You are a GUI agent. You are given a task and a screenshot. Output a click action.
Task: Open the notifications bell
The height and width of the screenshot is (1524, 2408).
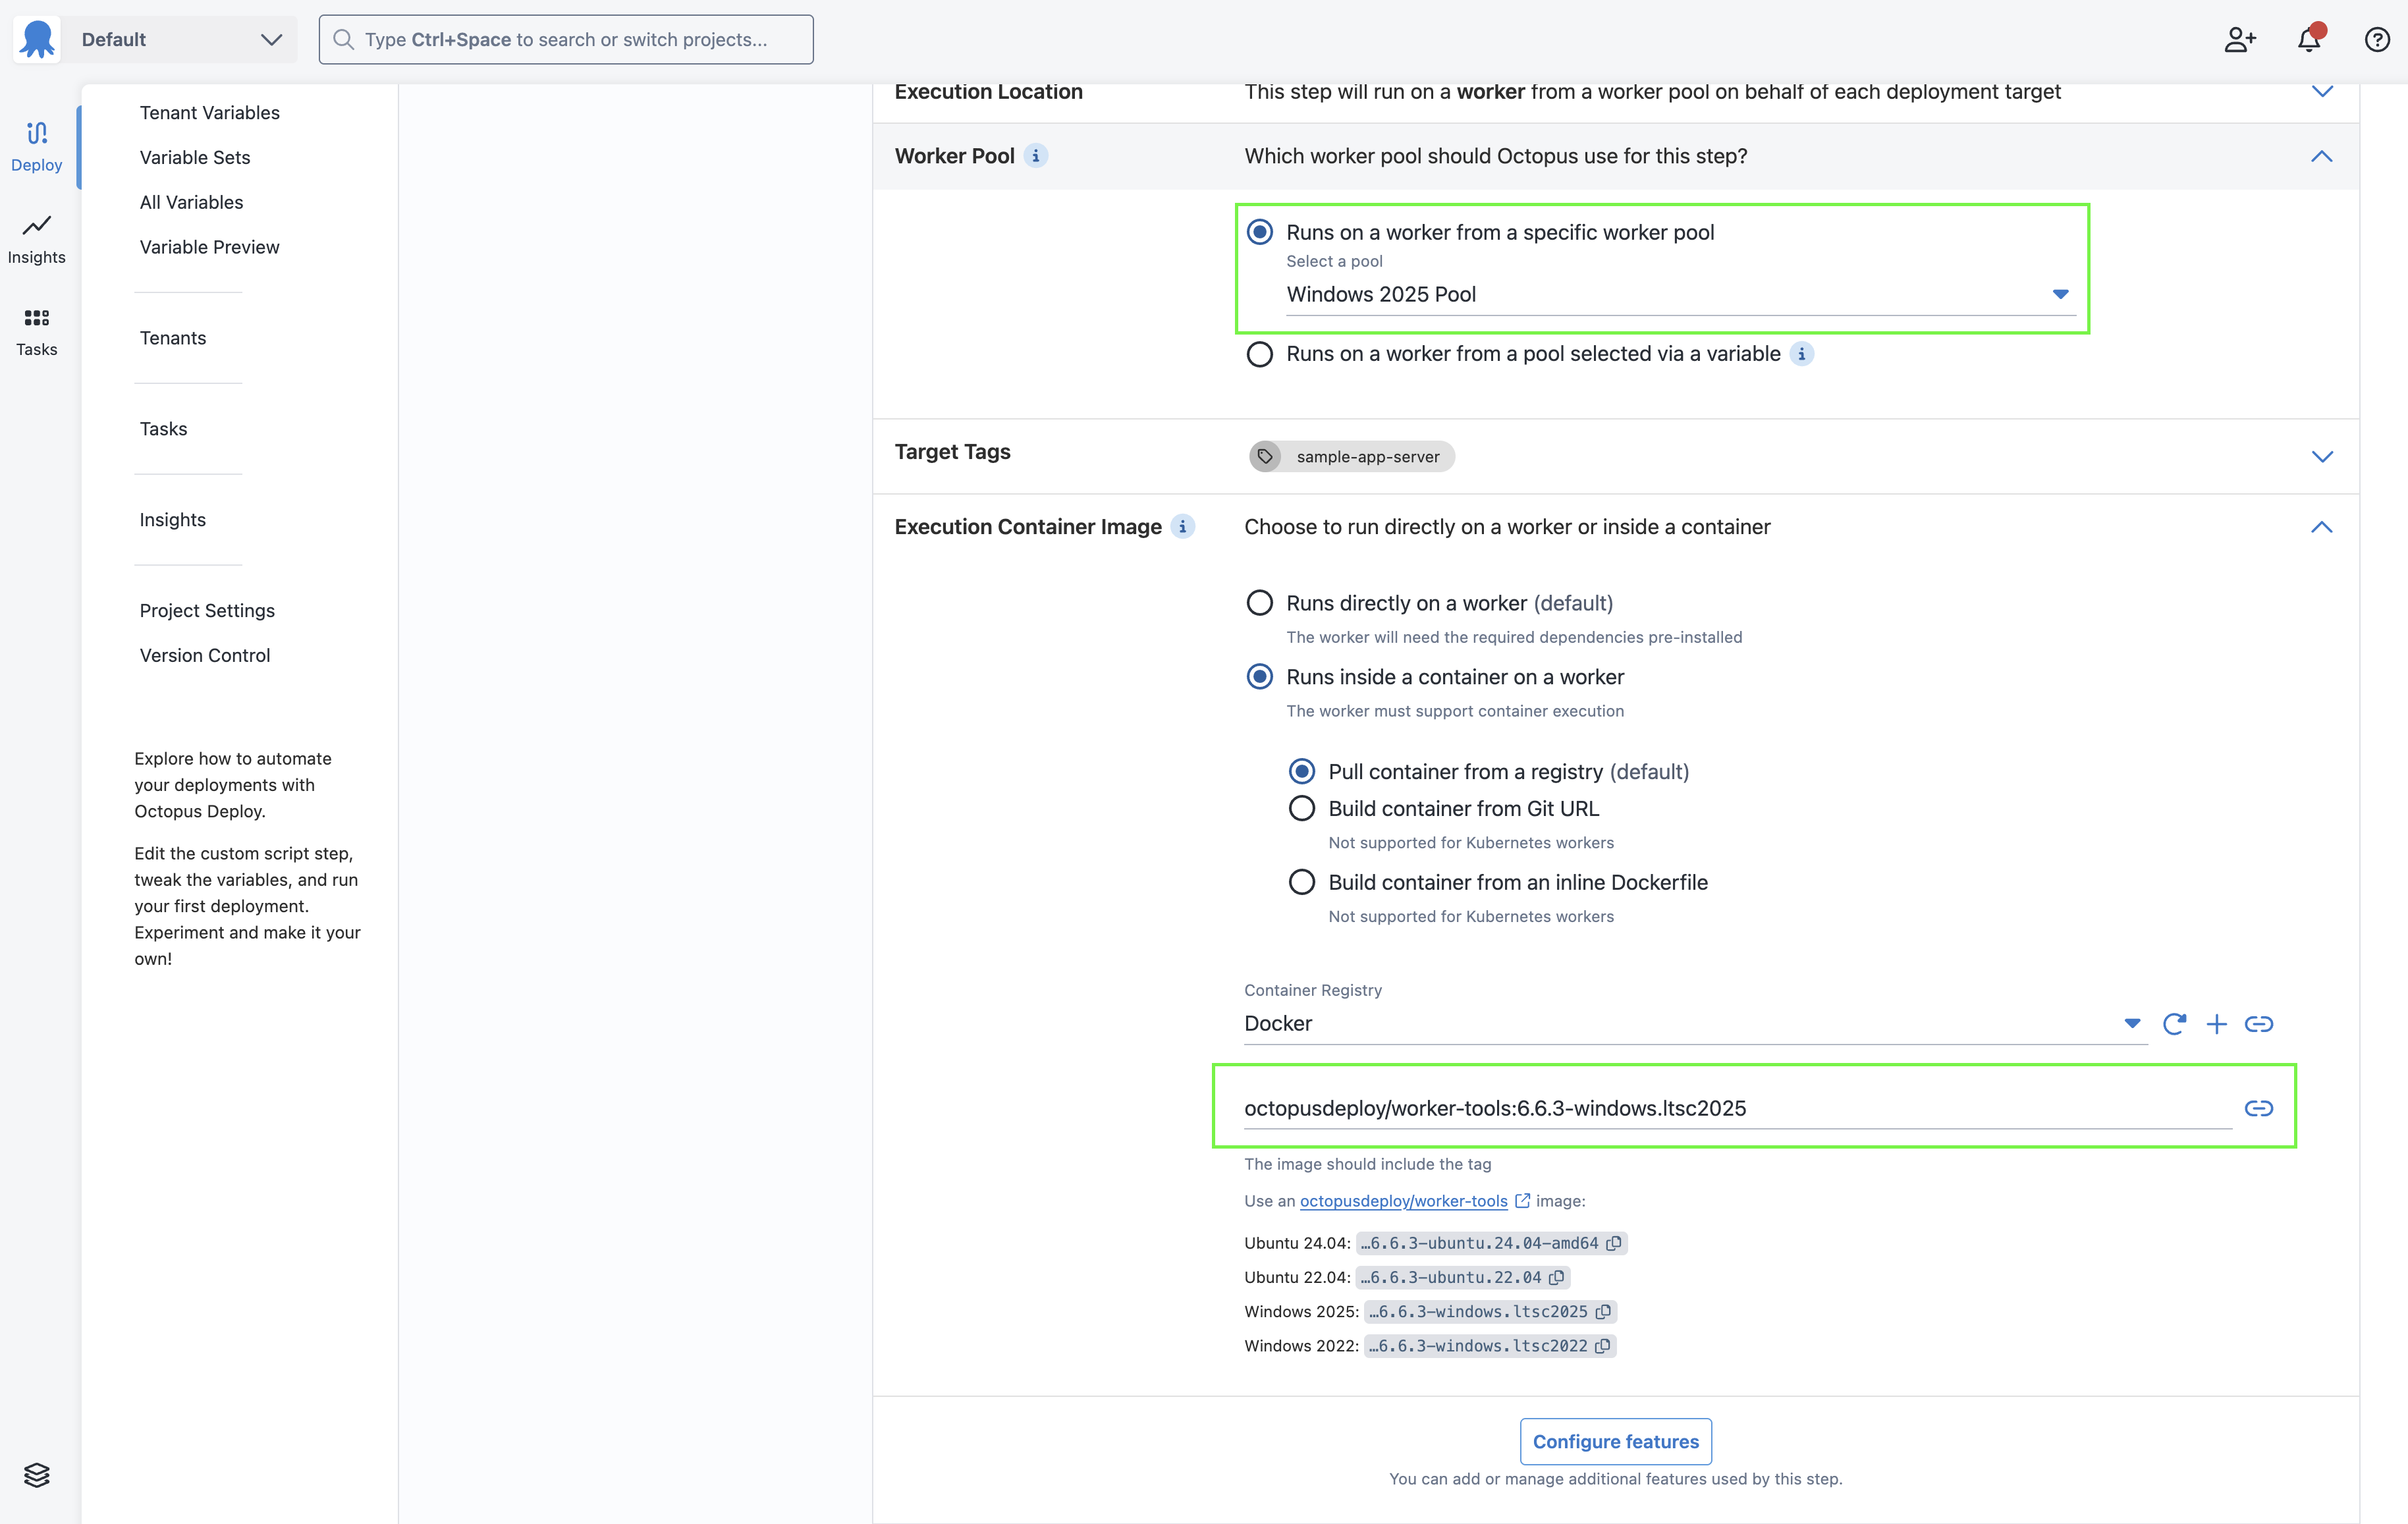click(x=2309, y=39)
